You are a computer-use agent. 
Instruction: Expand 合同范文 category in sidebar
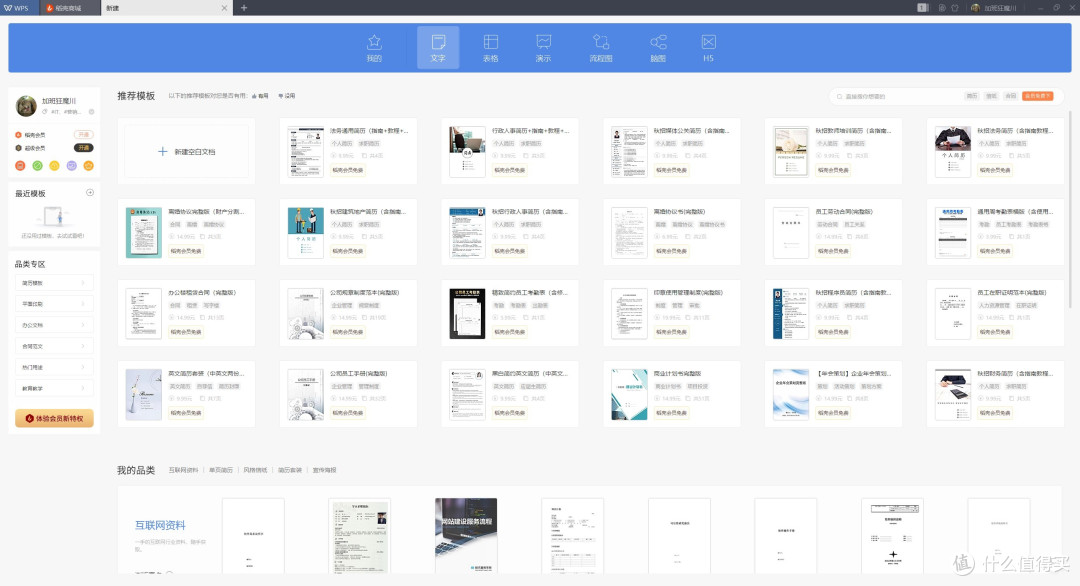[54, 346]
